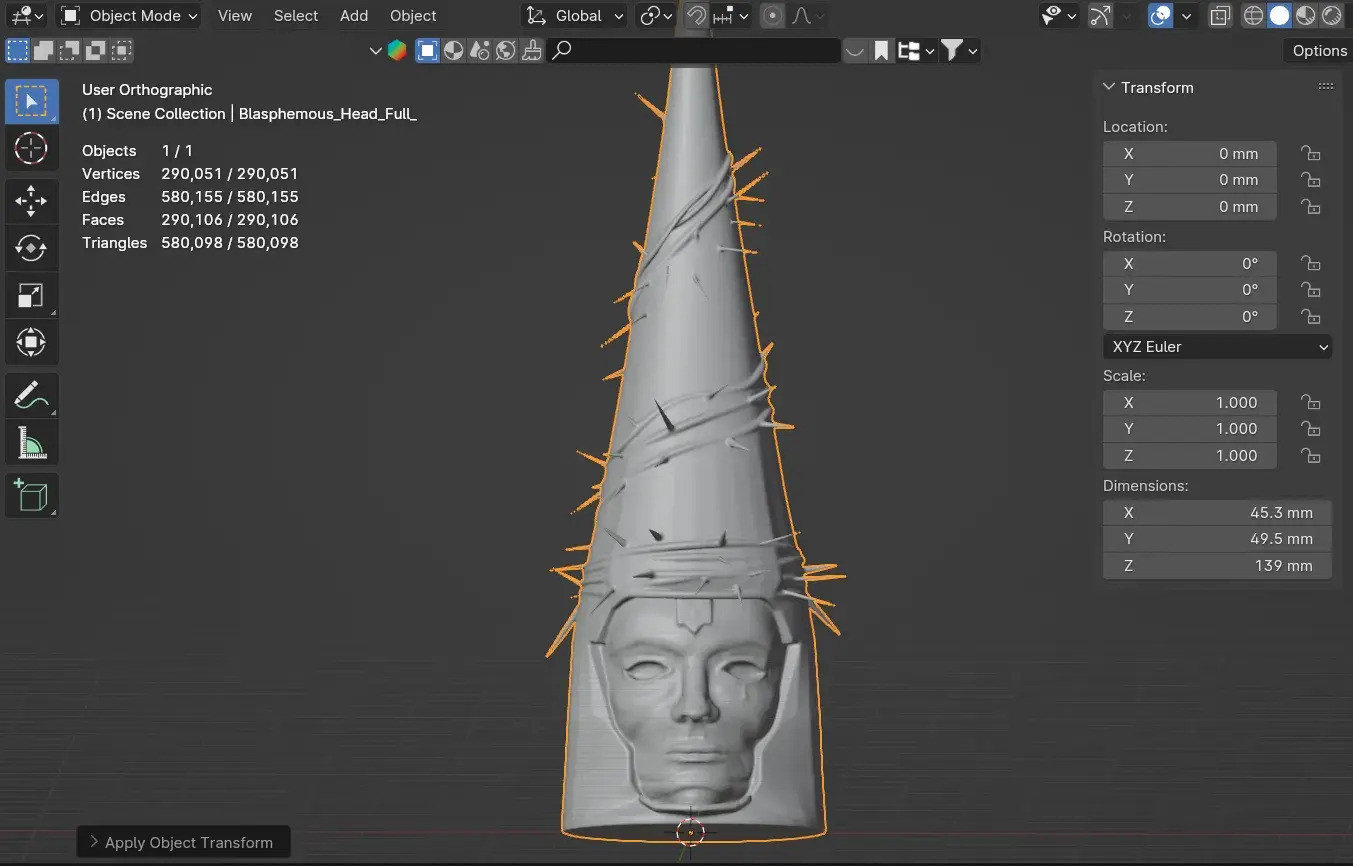1353x866 pixels.
Task: Expand the Apply Object Transform panel
Action: (95, 842)
